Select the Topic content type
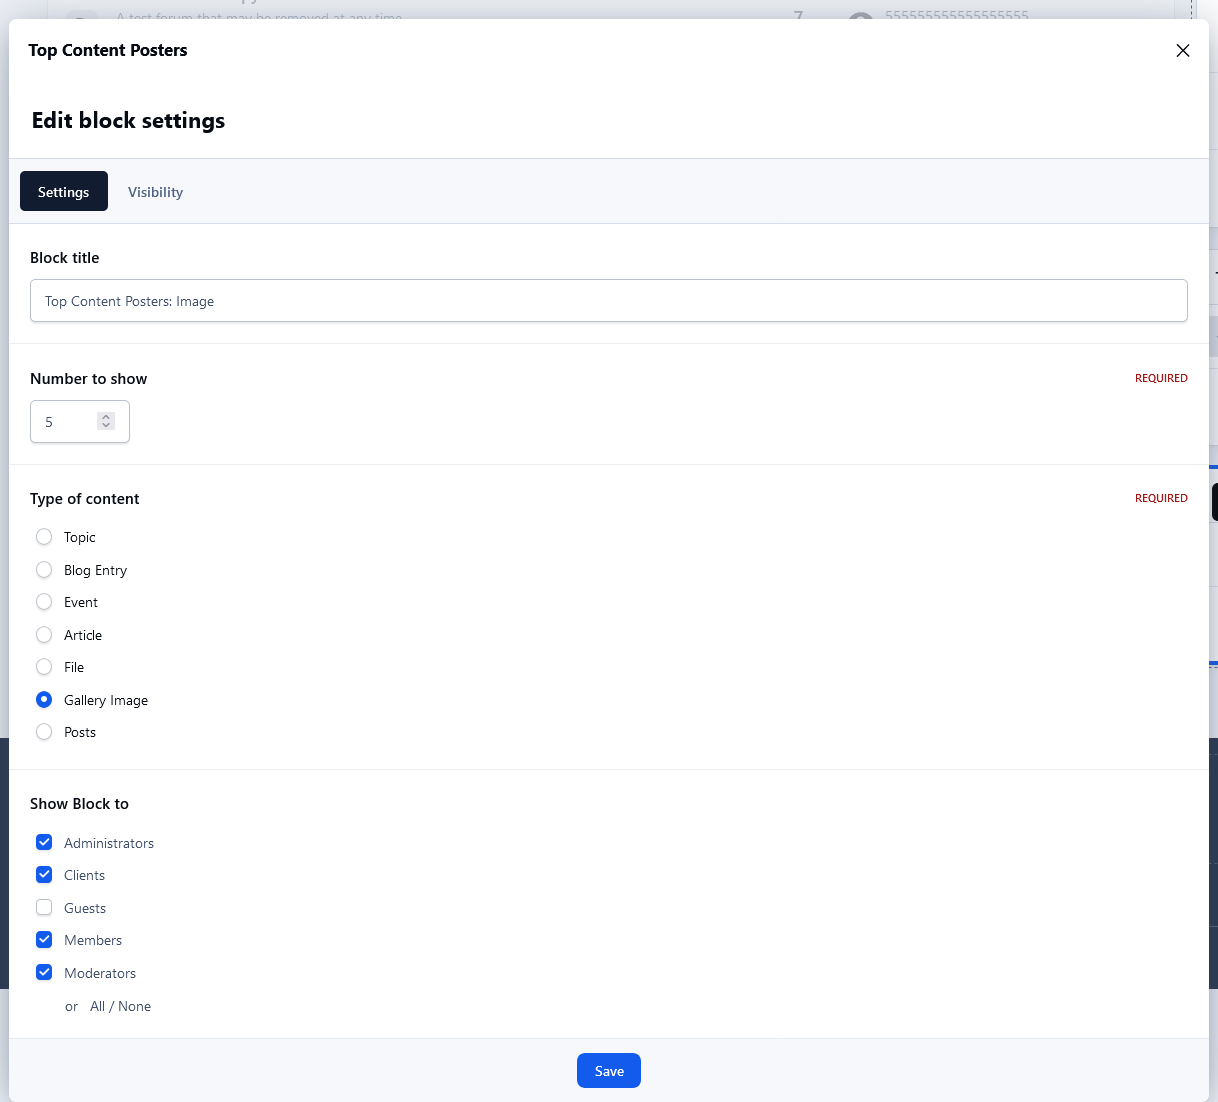The image size is (1218, 1102). (44, 537)
